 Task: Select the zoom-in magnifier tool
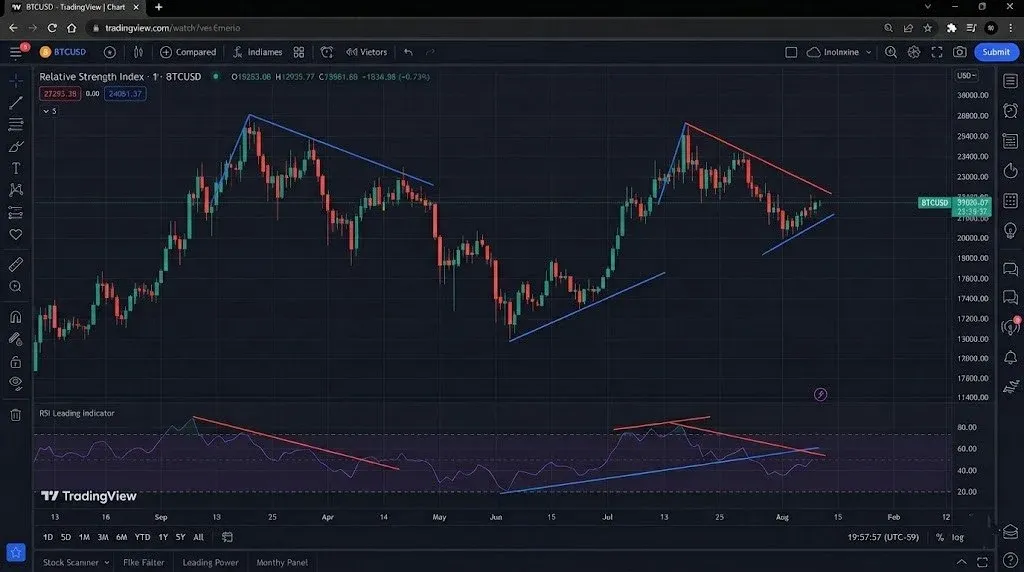tap(16, 287)
